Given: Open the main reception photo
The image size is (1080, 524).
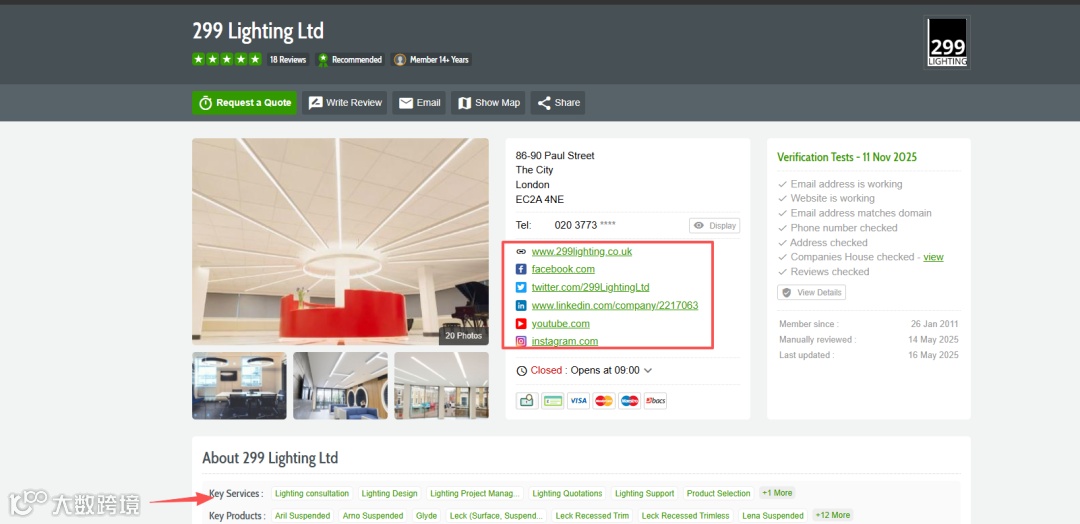Looking at the screenshot, I should coord(340,241).
